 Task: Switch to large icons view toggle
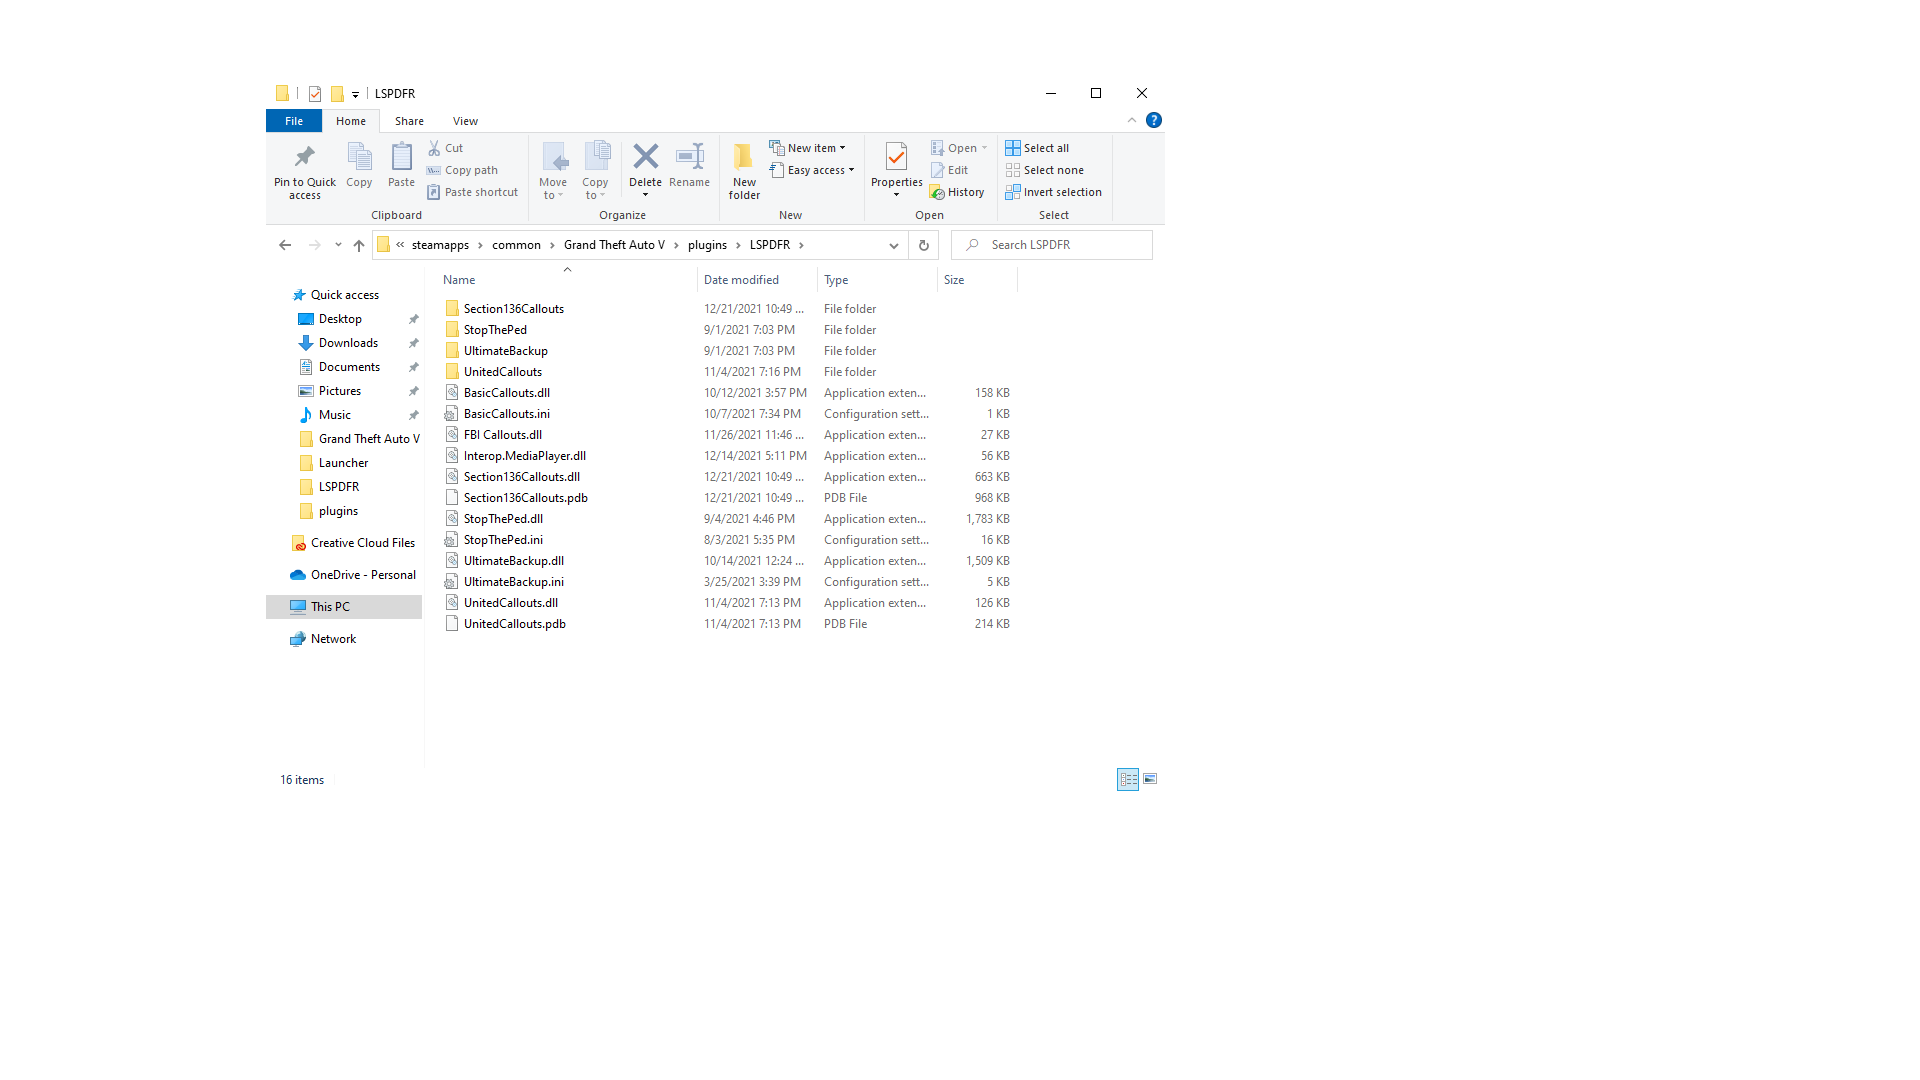point(1150,779)
